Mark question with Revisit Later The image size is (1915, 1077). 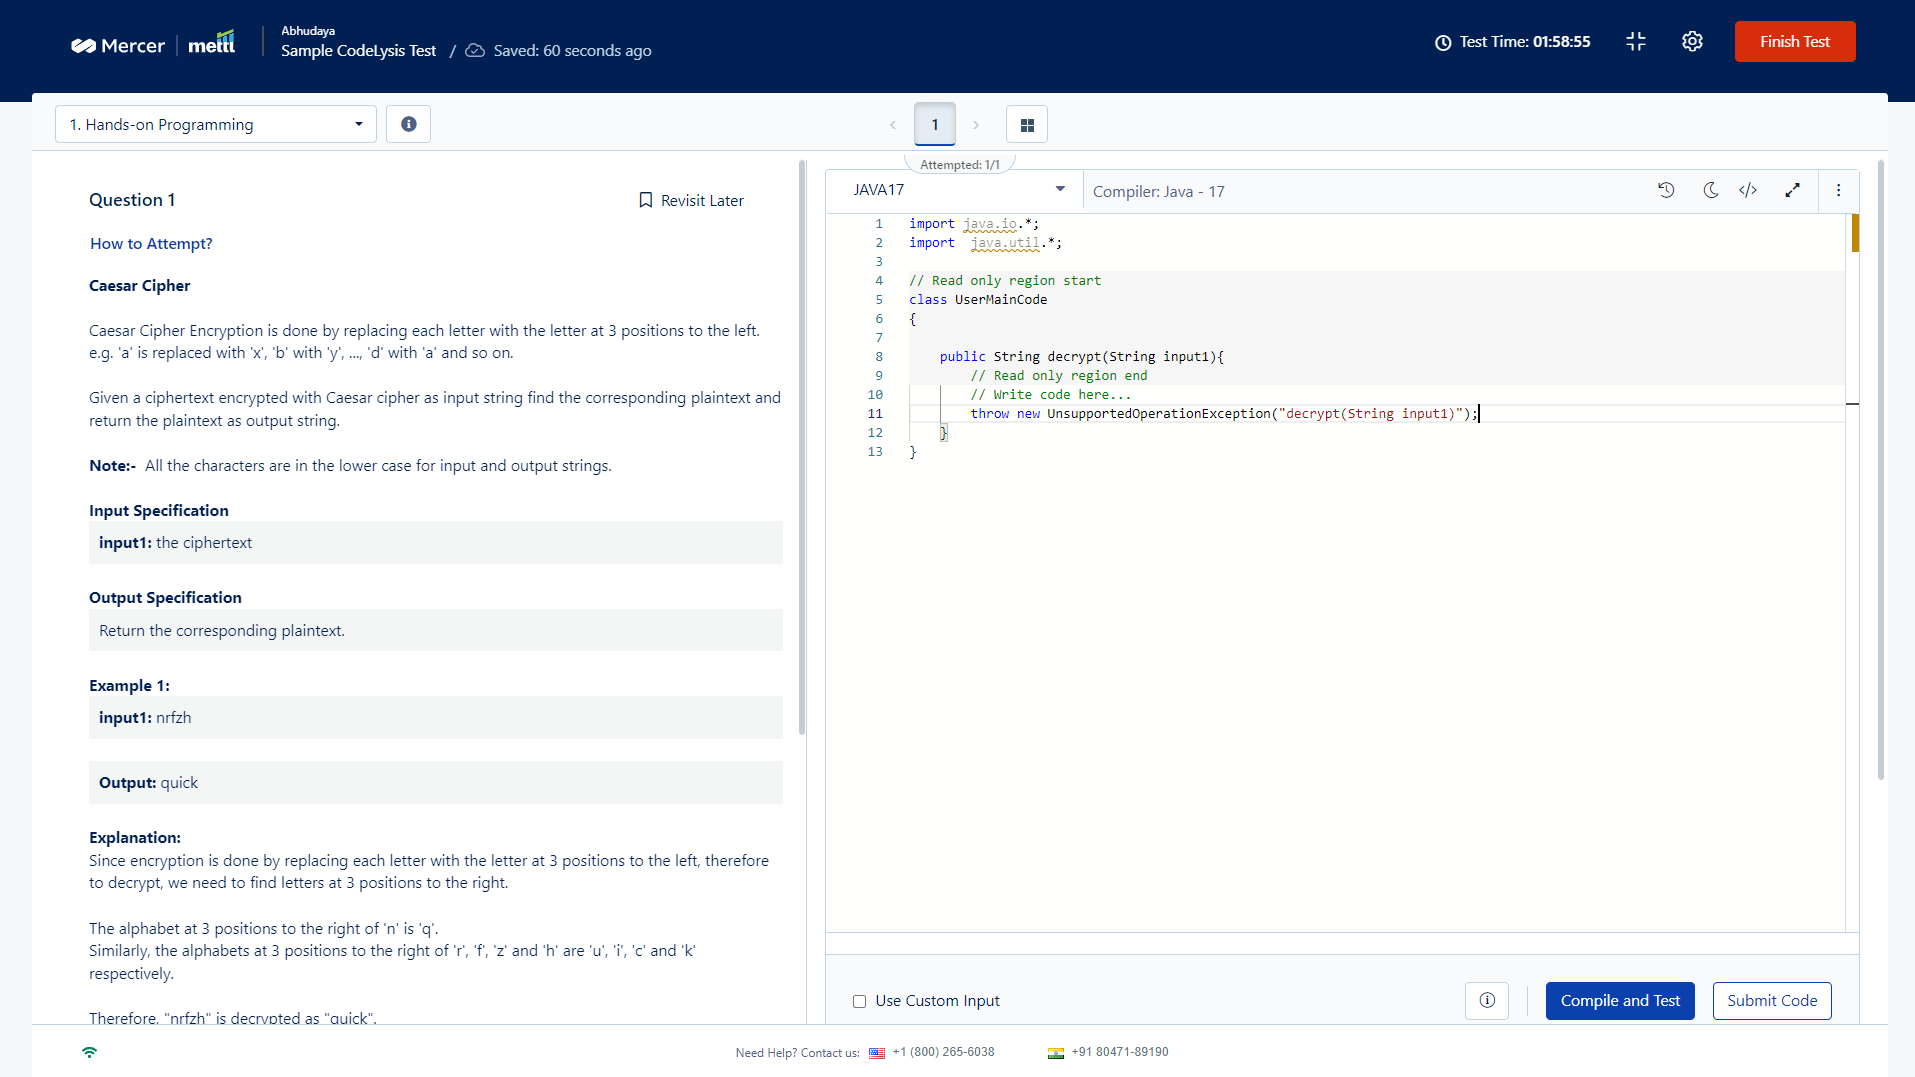pyautogui.click(x=691, y=200)
